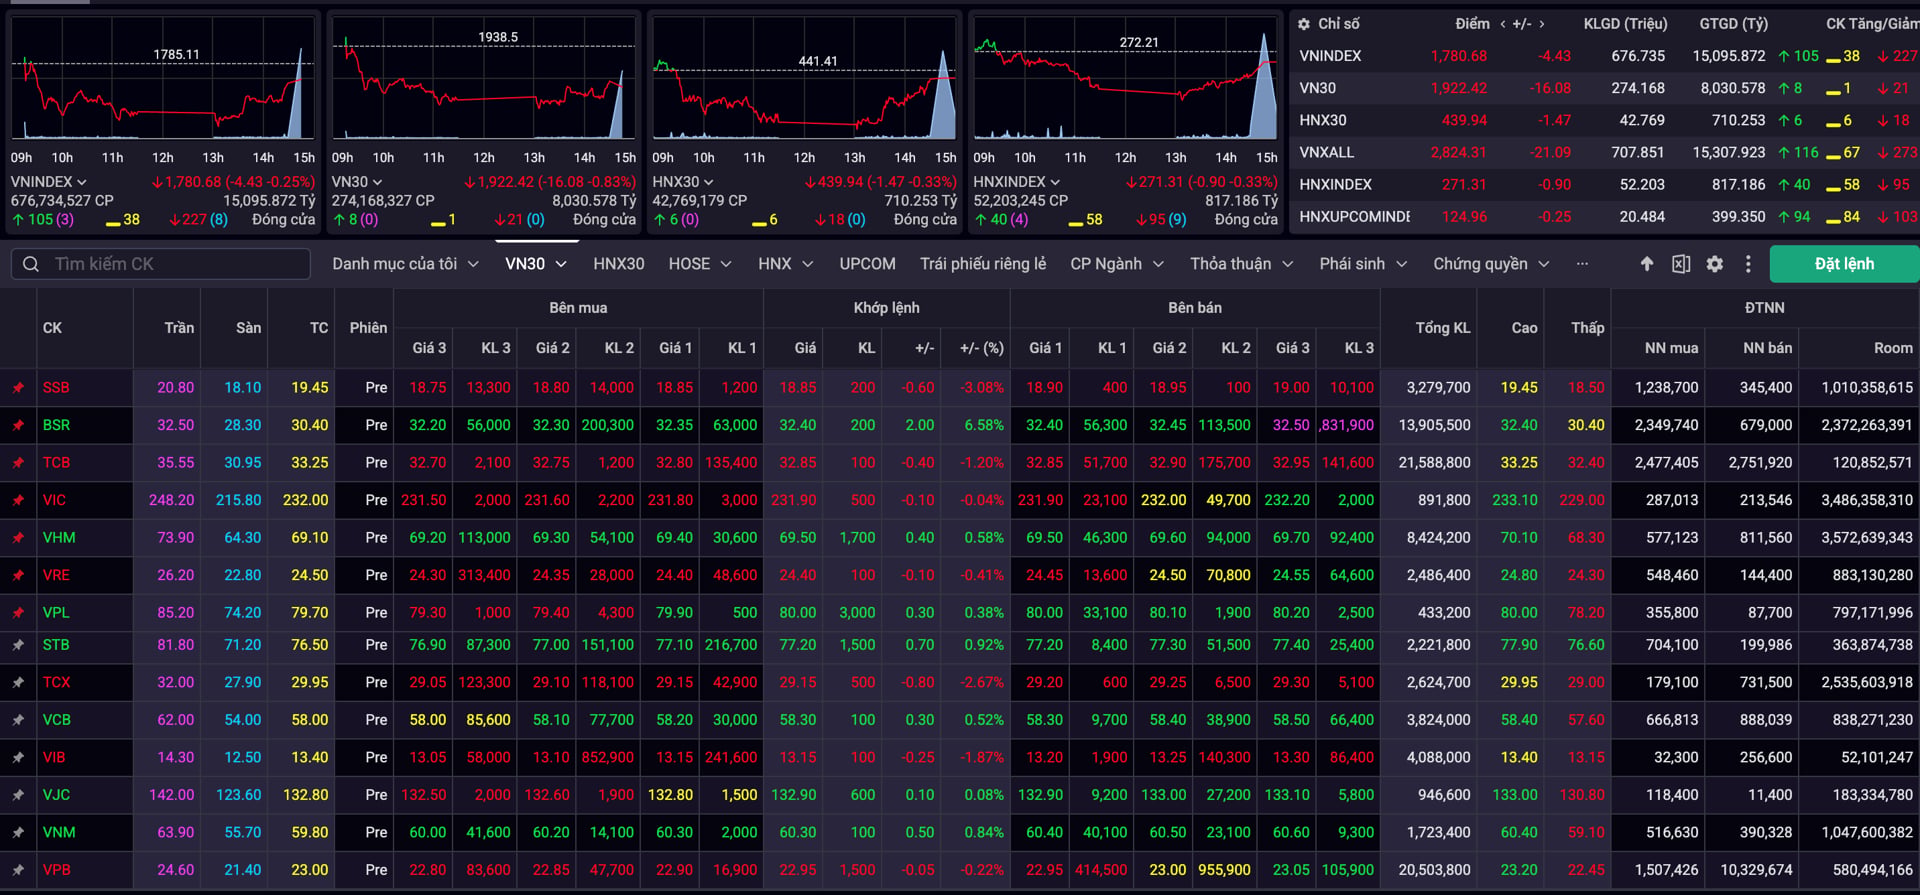This screenshot has width=1920, height=895.
Task: Open the Danh mục của tôi dropdown
Action: (x=406, y=264)
